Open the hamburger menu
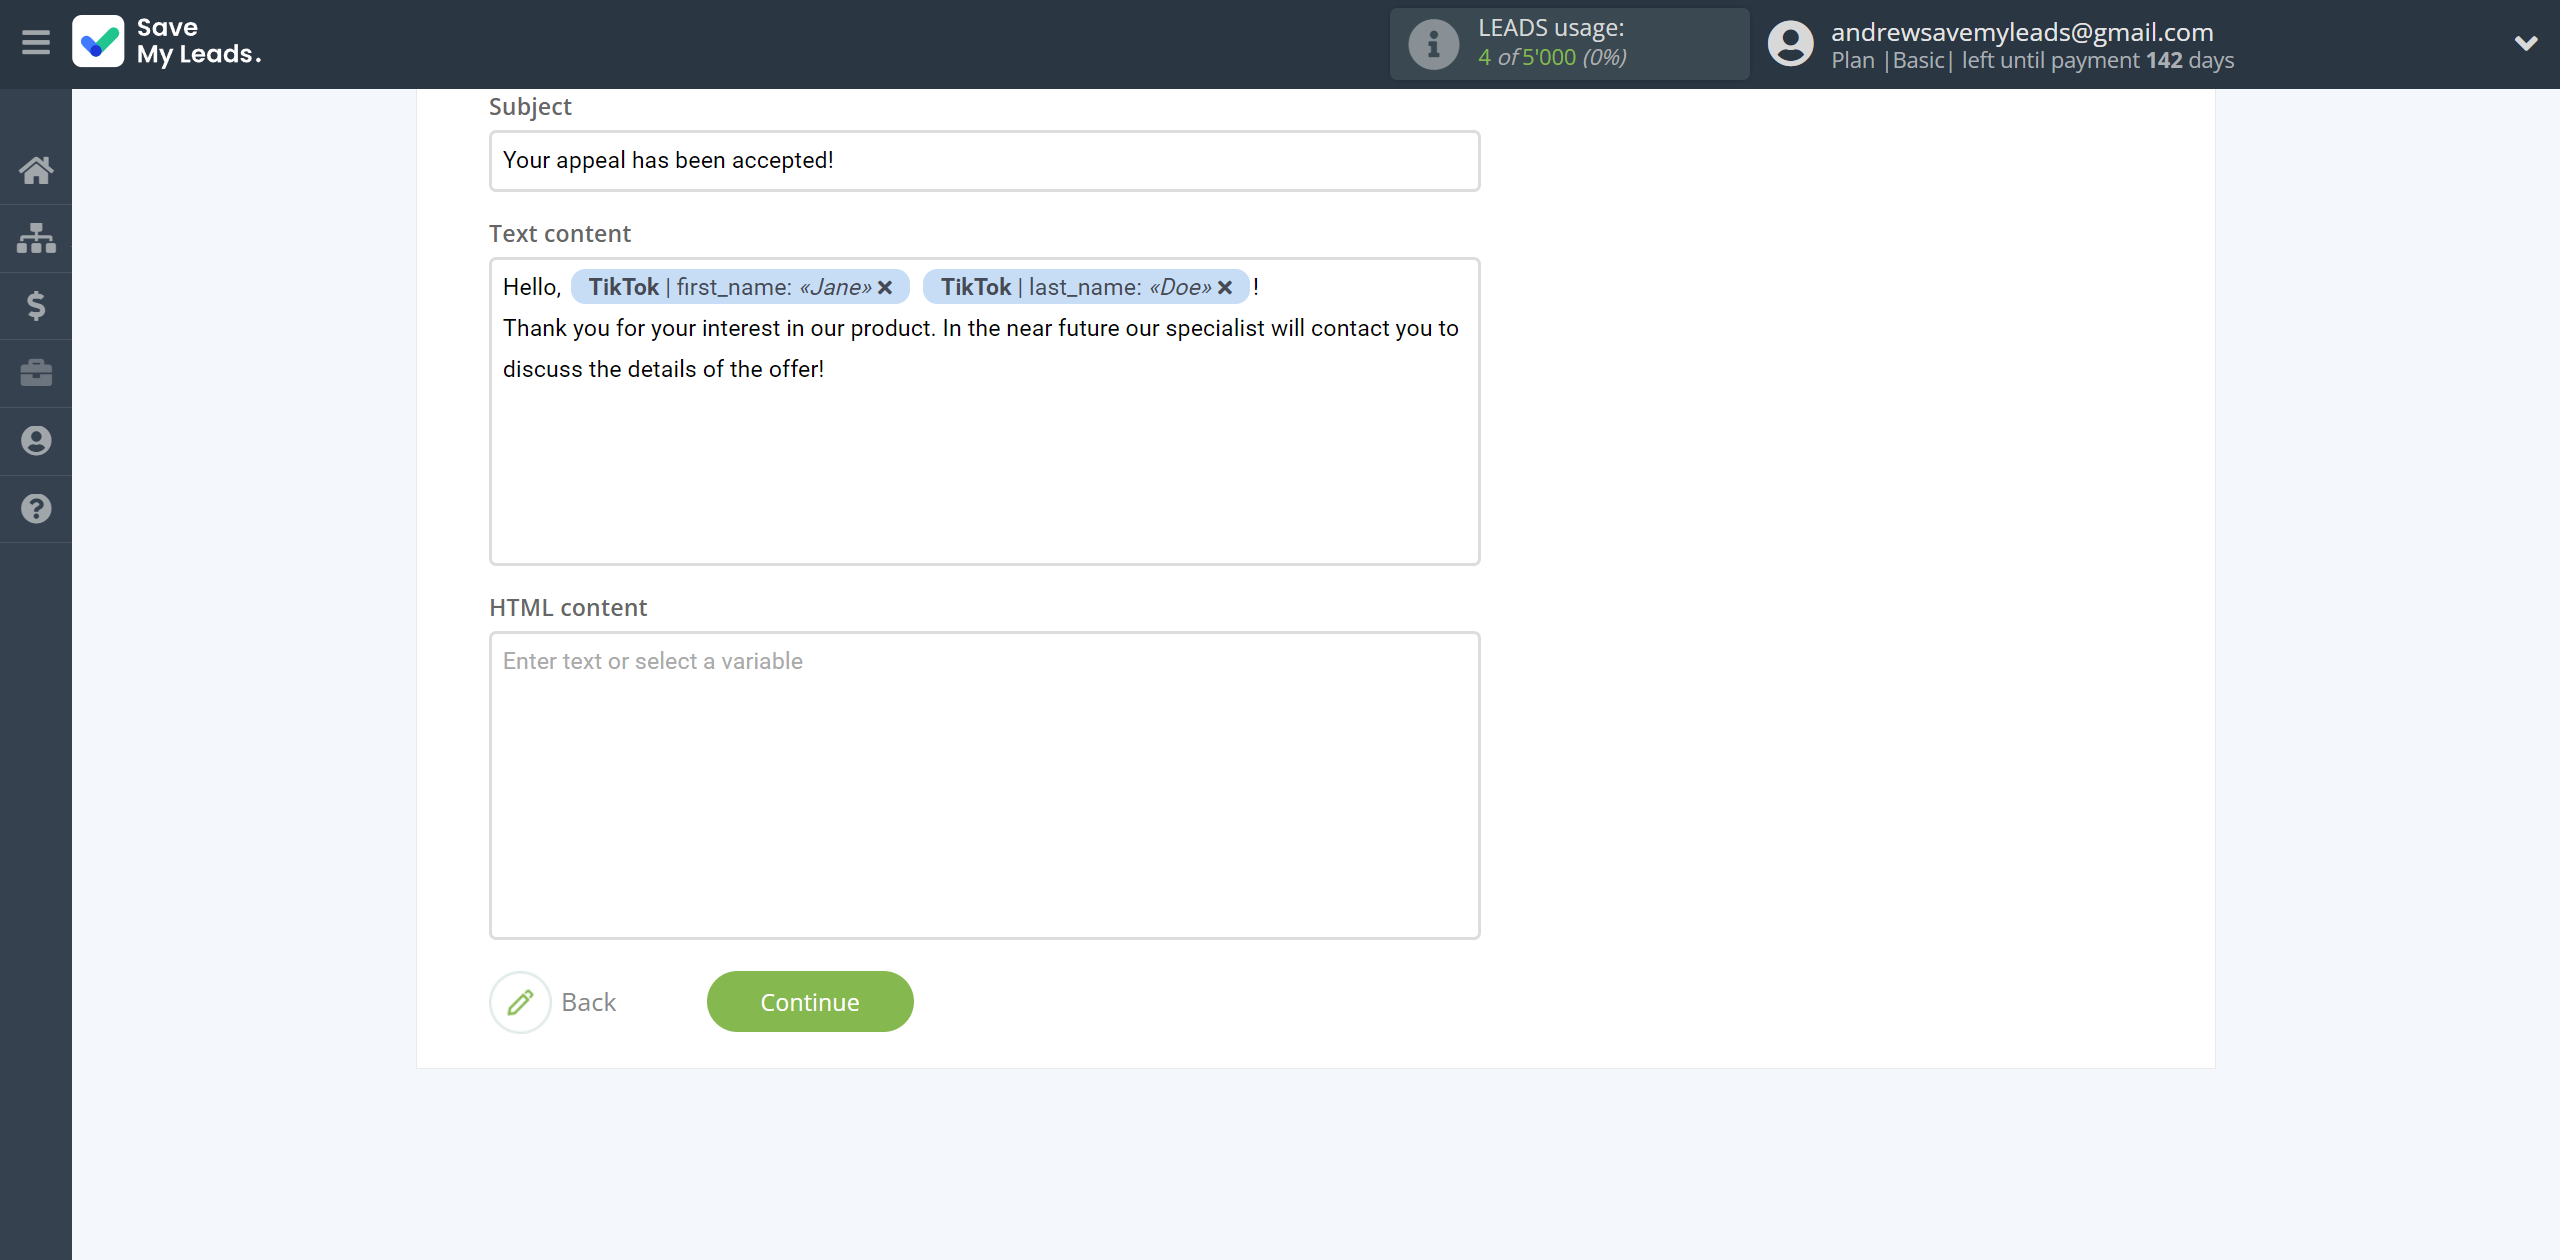Viewport: 2560px width, 1260px height. pyautogui.click(x=36, y=43)
